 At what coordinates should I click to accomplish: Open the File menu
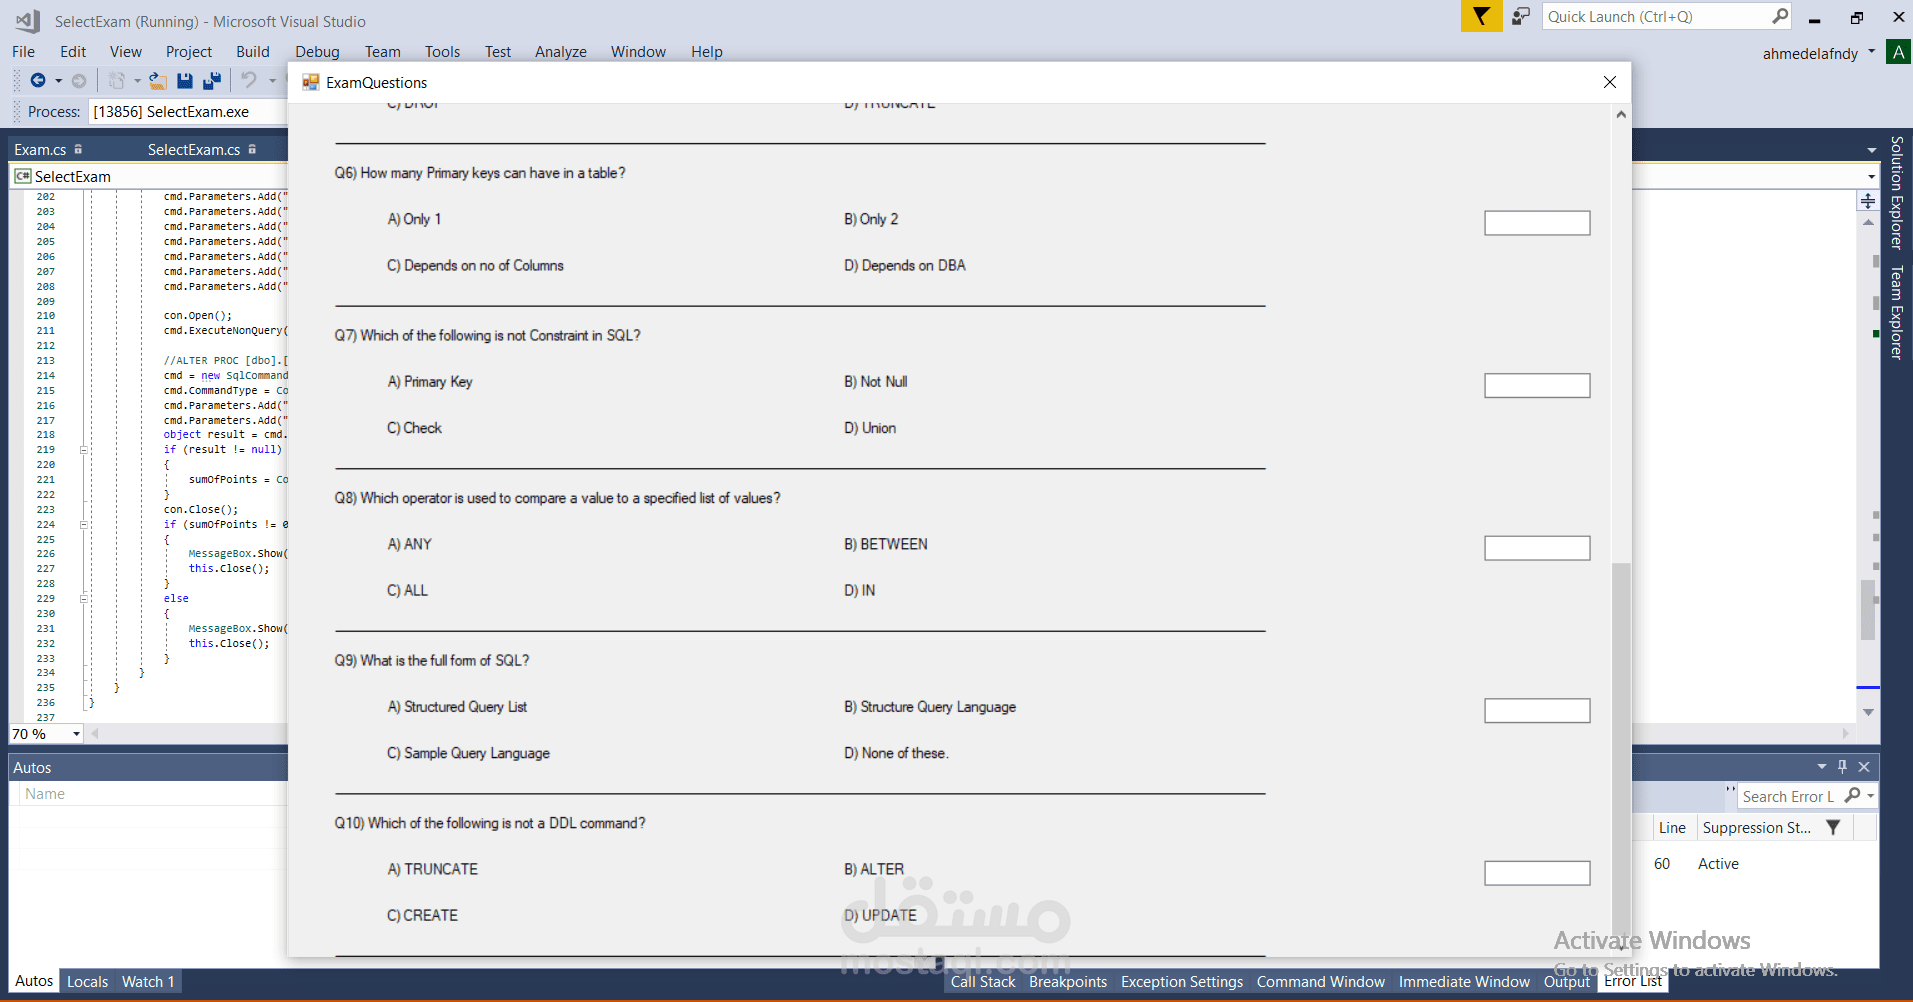pos(24,51)
